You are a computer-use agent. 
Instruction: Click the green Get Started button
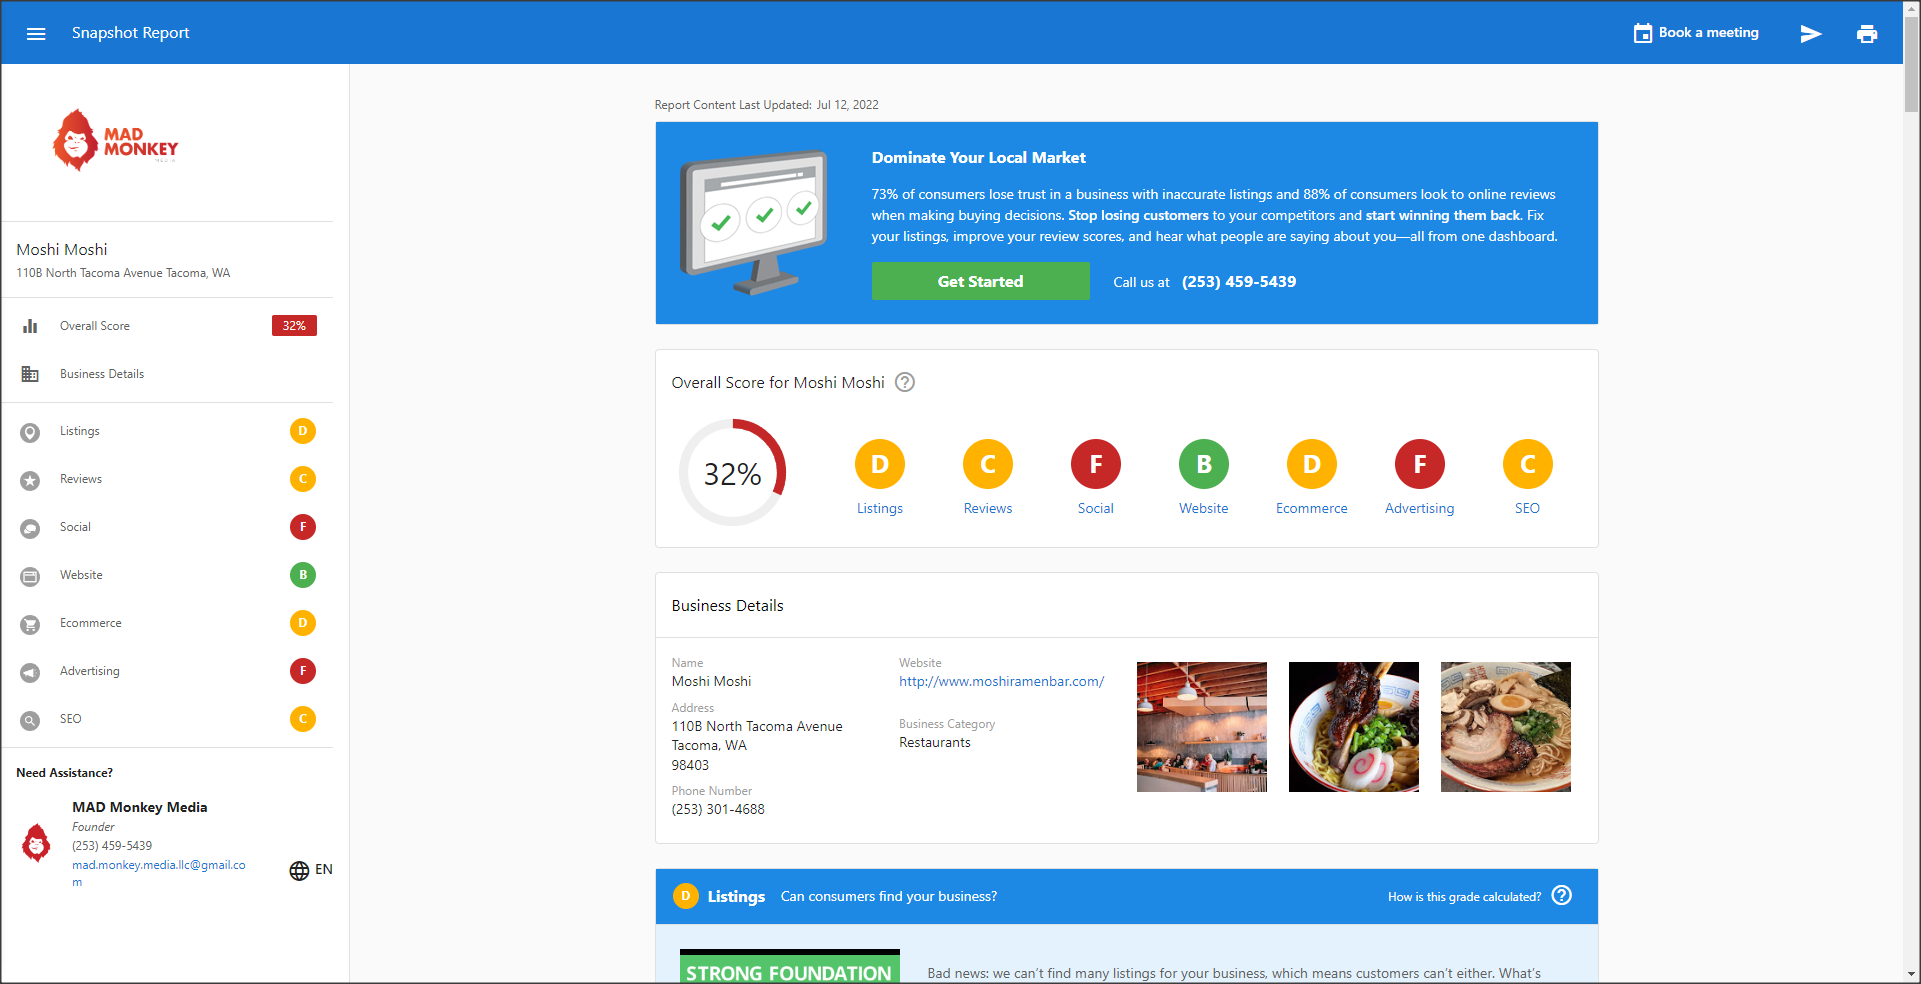coord(980,281)
